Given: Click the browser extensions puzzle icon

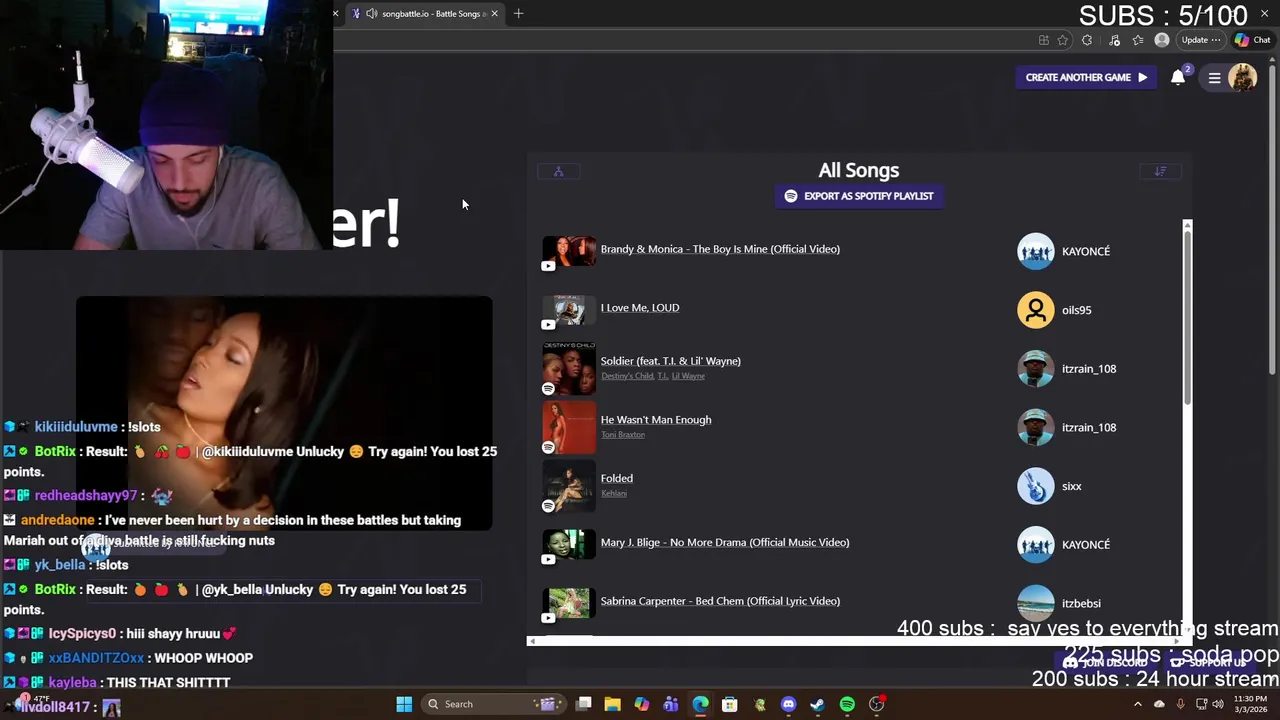Looking at the screenshot, I should coord(1087,40).
